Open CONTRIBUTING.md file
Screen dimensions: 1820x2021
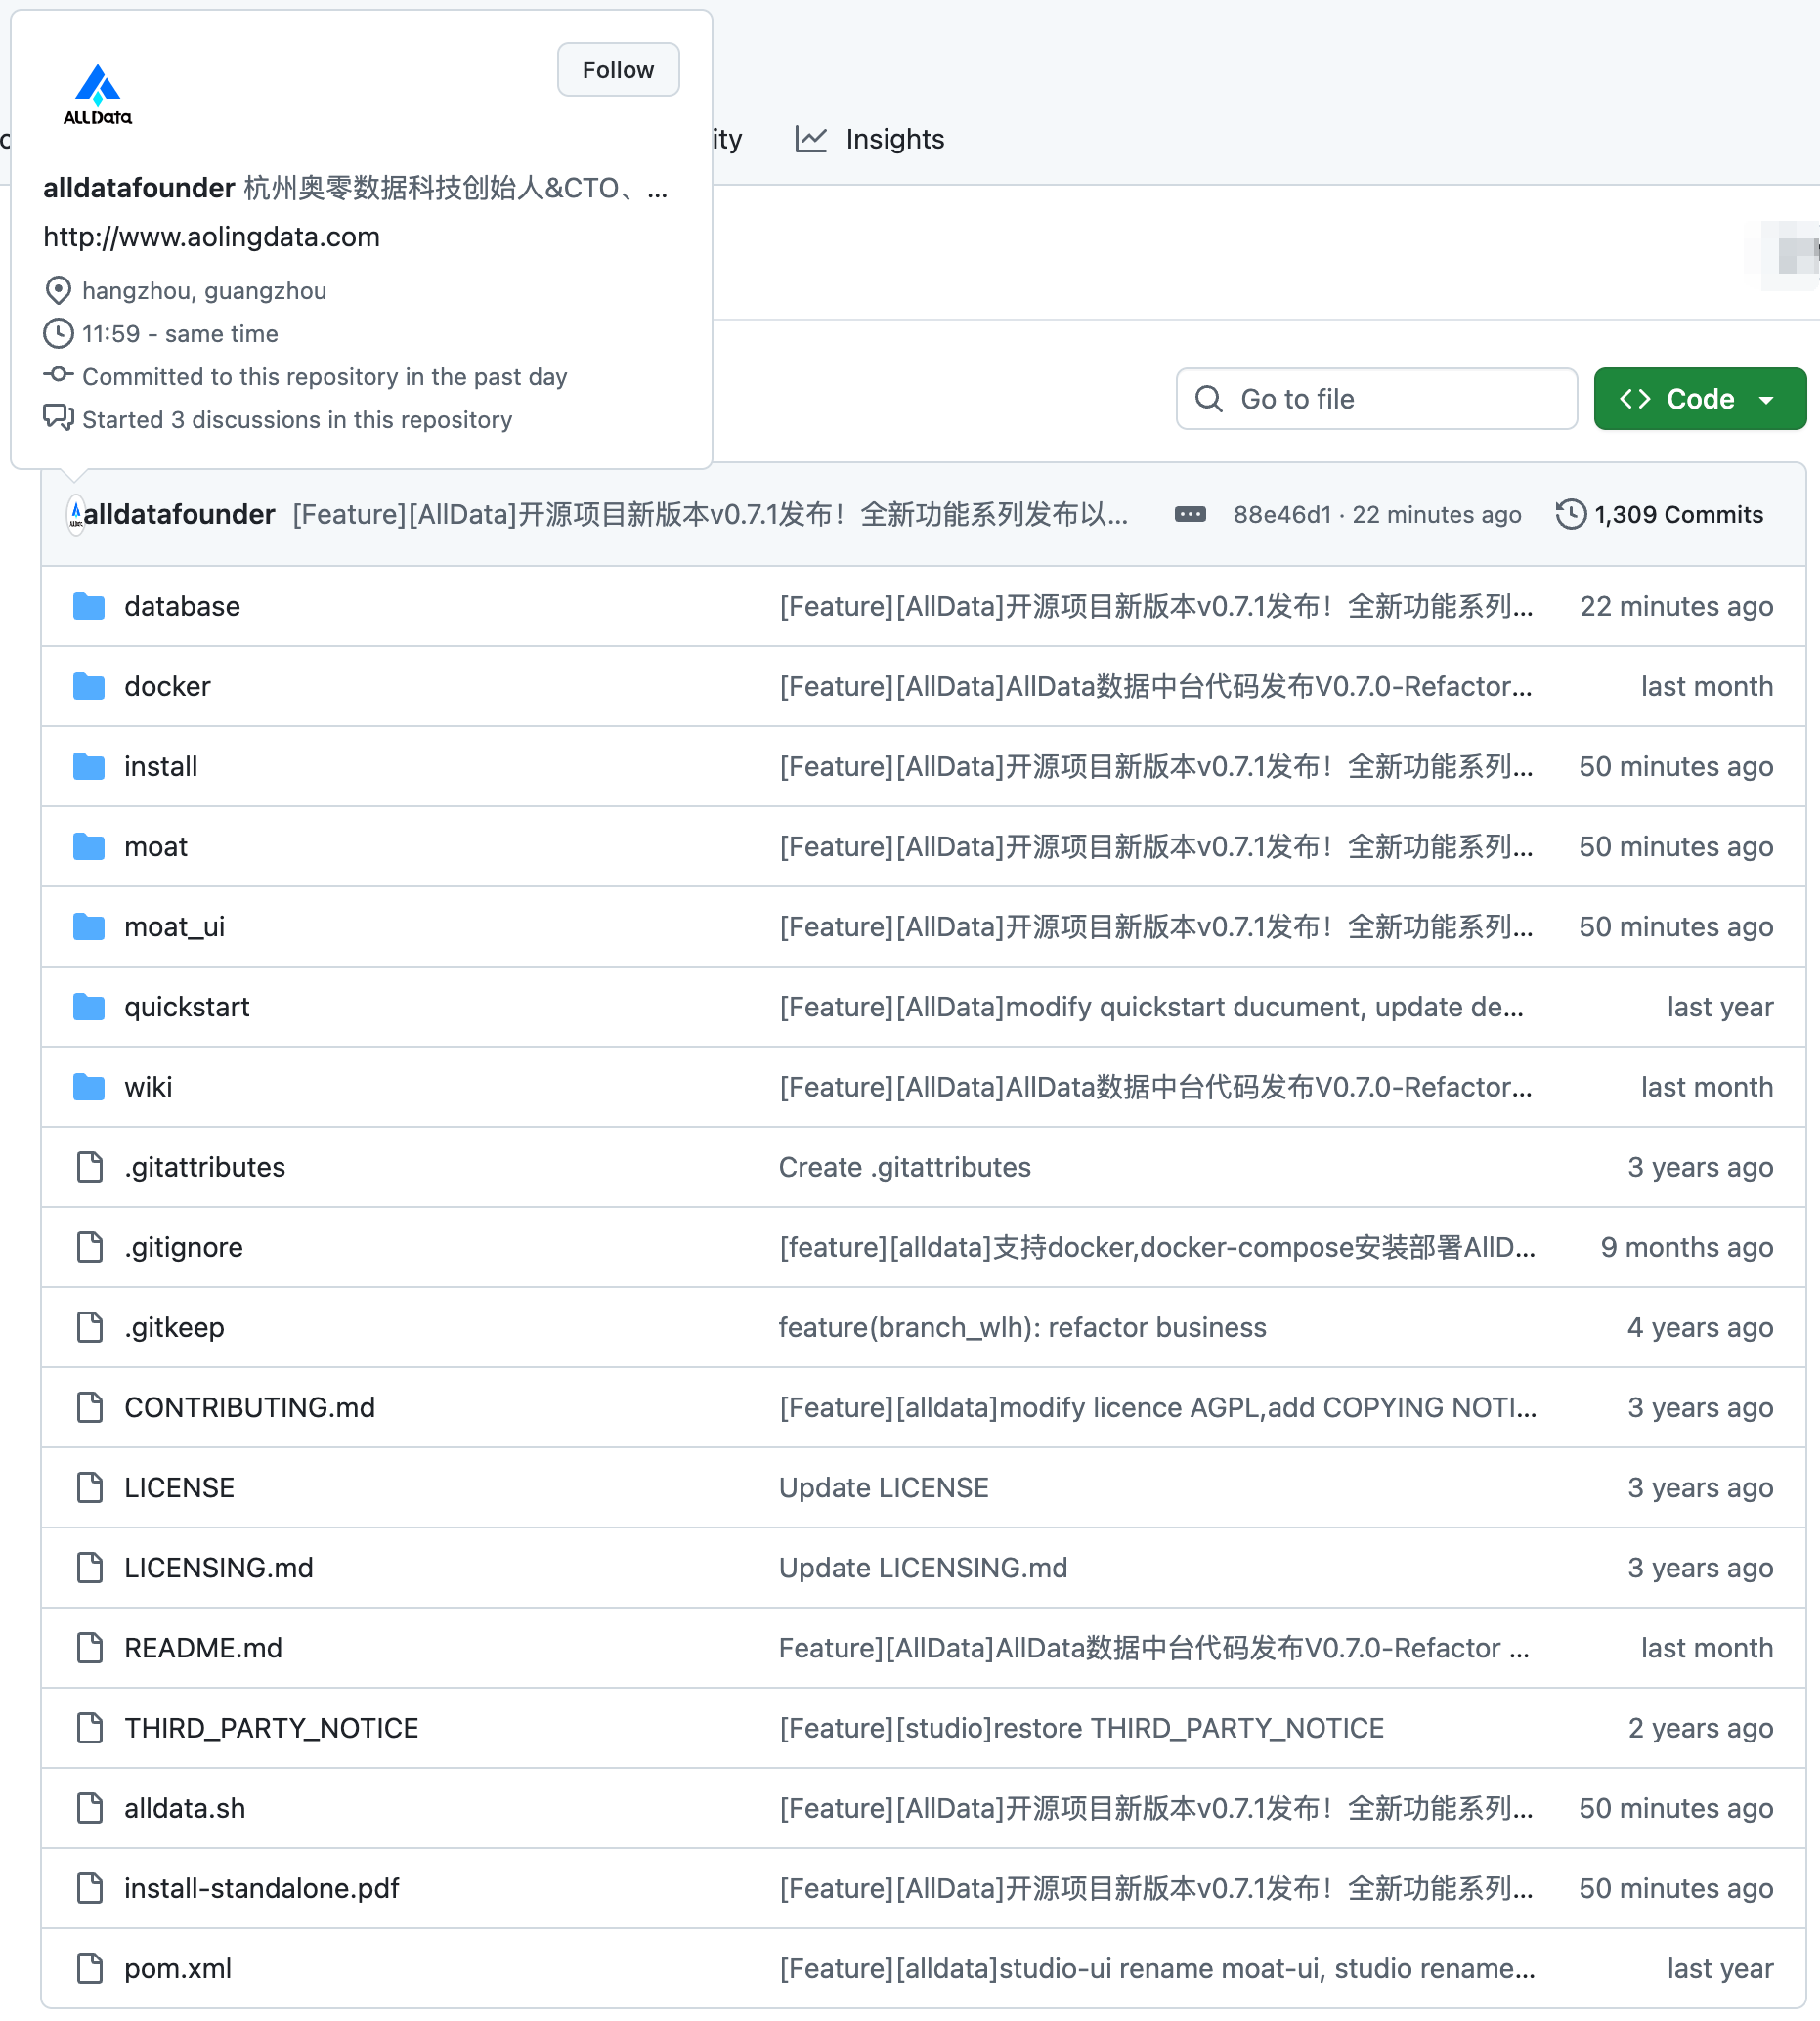pyautogui.click(x=250, y=1407)
